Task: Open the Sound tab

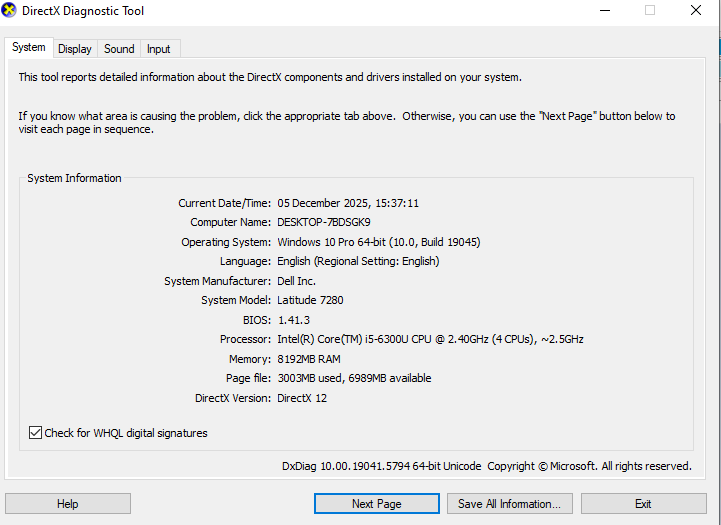Action: 119,49
